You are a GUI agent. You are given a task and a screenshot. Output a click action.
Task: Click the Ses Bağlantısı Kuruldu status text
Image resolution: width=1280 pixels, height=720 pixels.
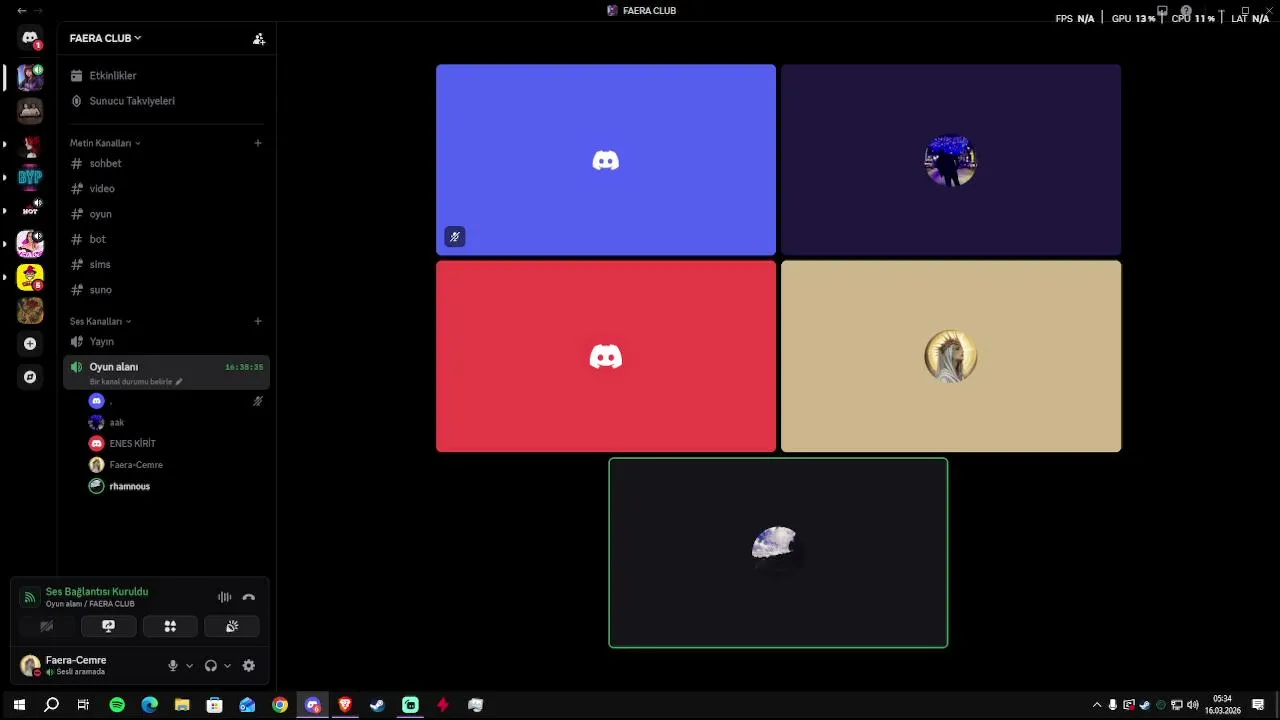[x=97, y=591]
